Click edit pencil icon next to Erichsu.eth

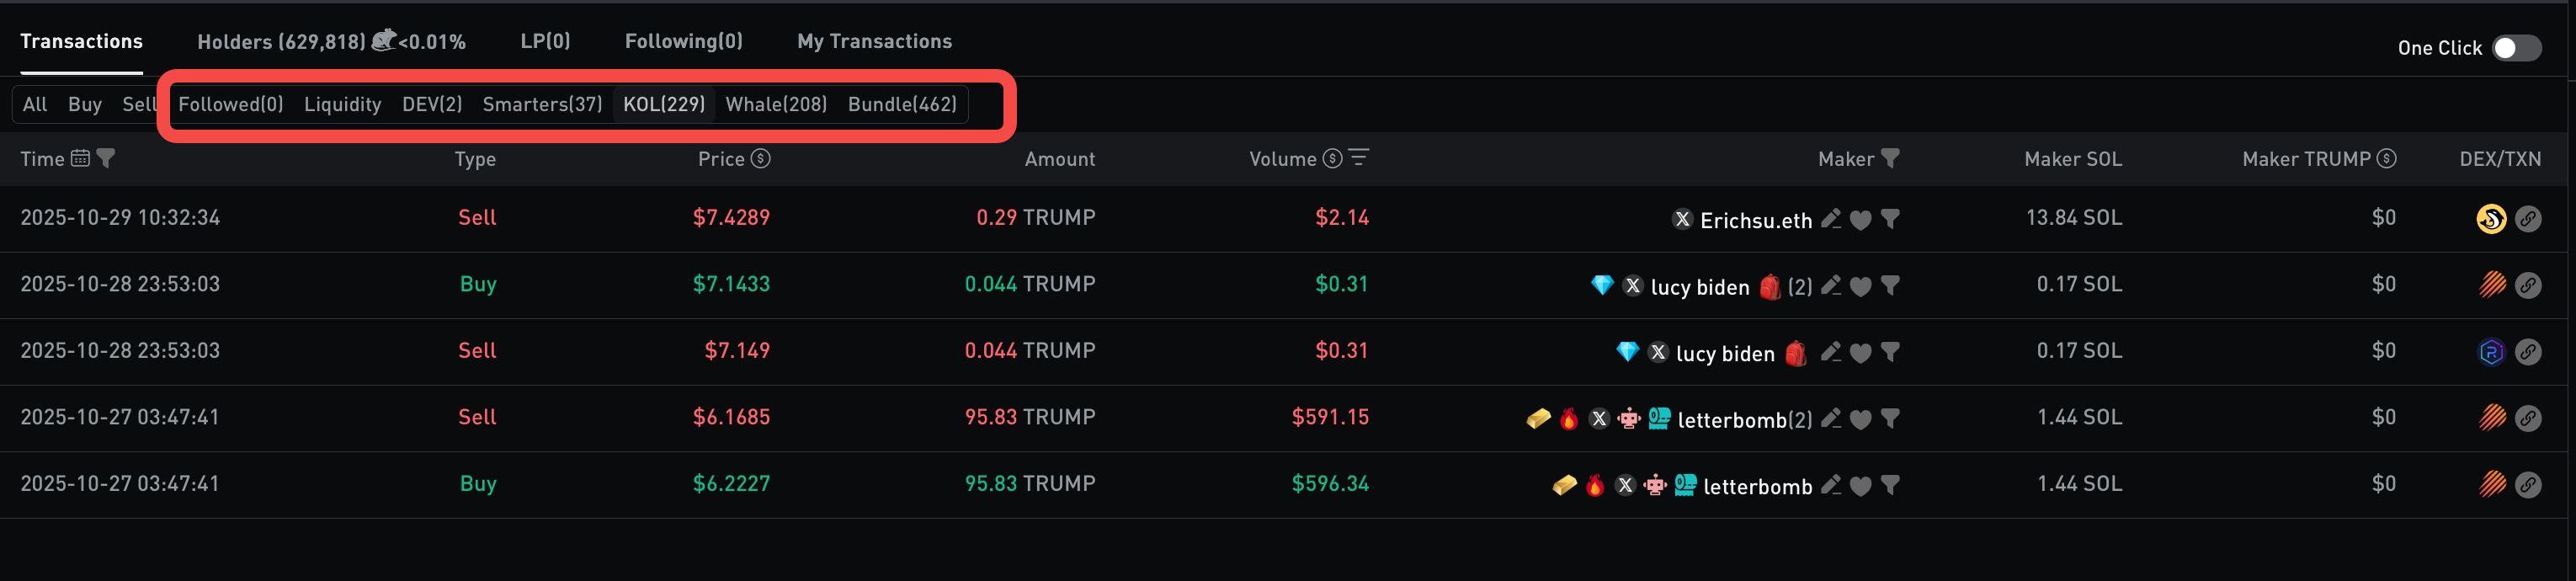pyautogui.click(x=1831, y=219)
